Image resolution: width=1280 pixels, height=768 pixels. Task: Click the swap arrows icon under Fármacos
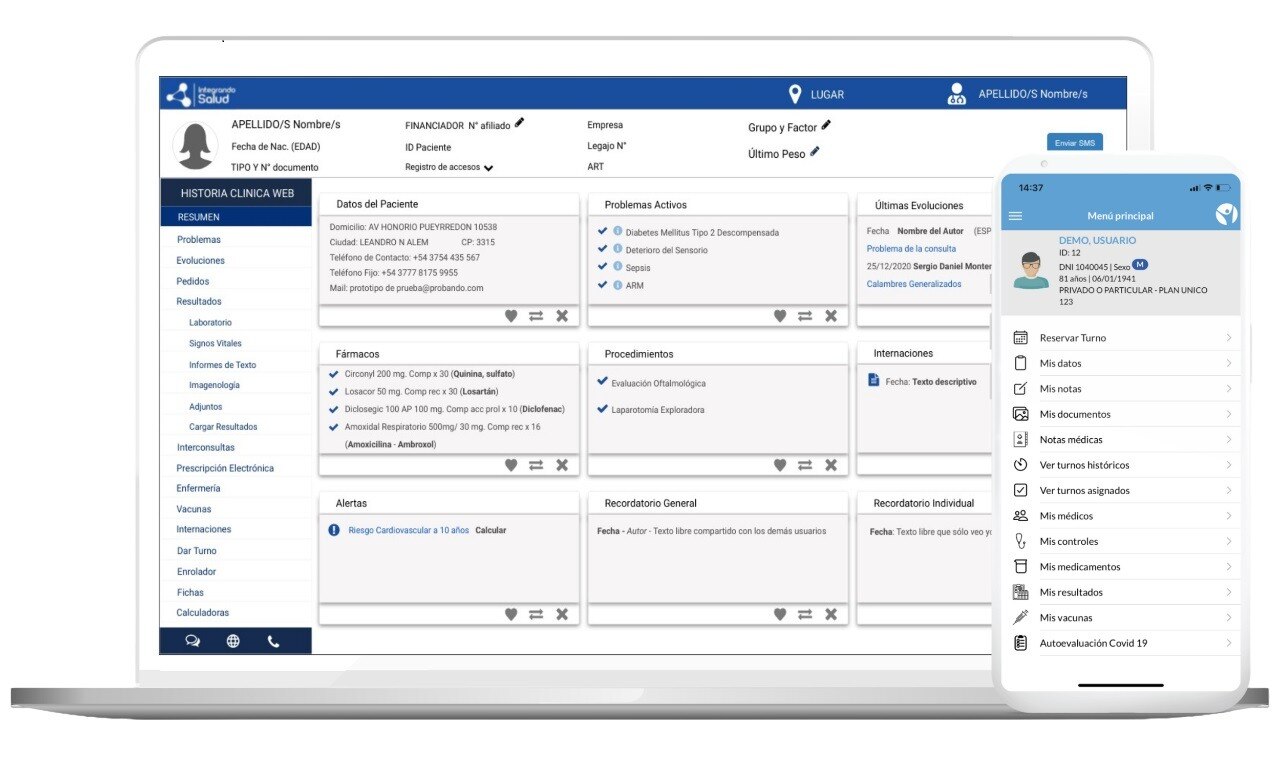(x=536, y=465)
